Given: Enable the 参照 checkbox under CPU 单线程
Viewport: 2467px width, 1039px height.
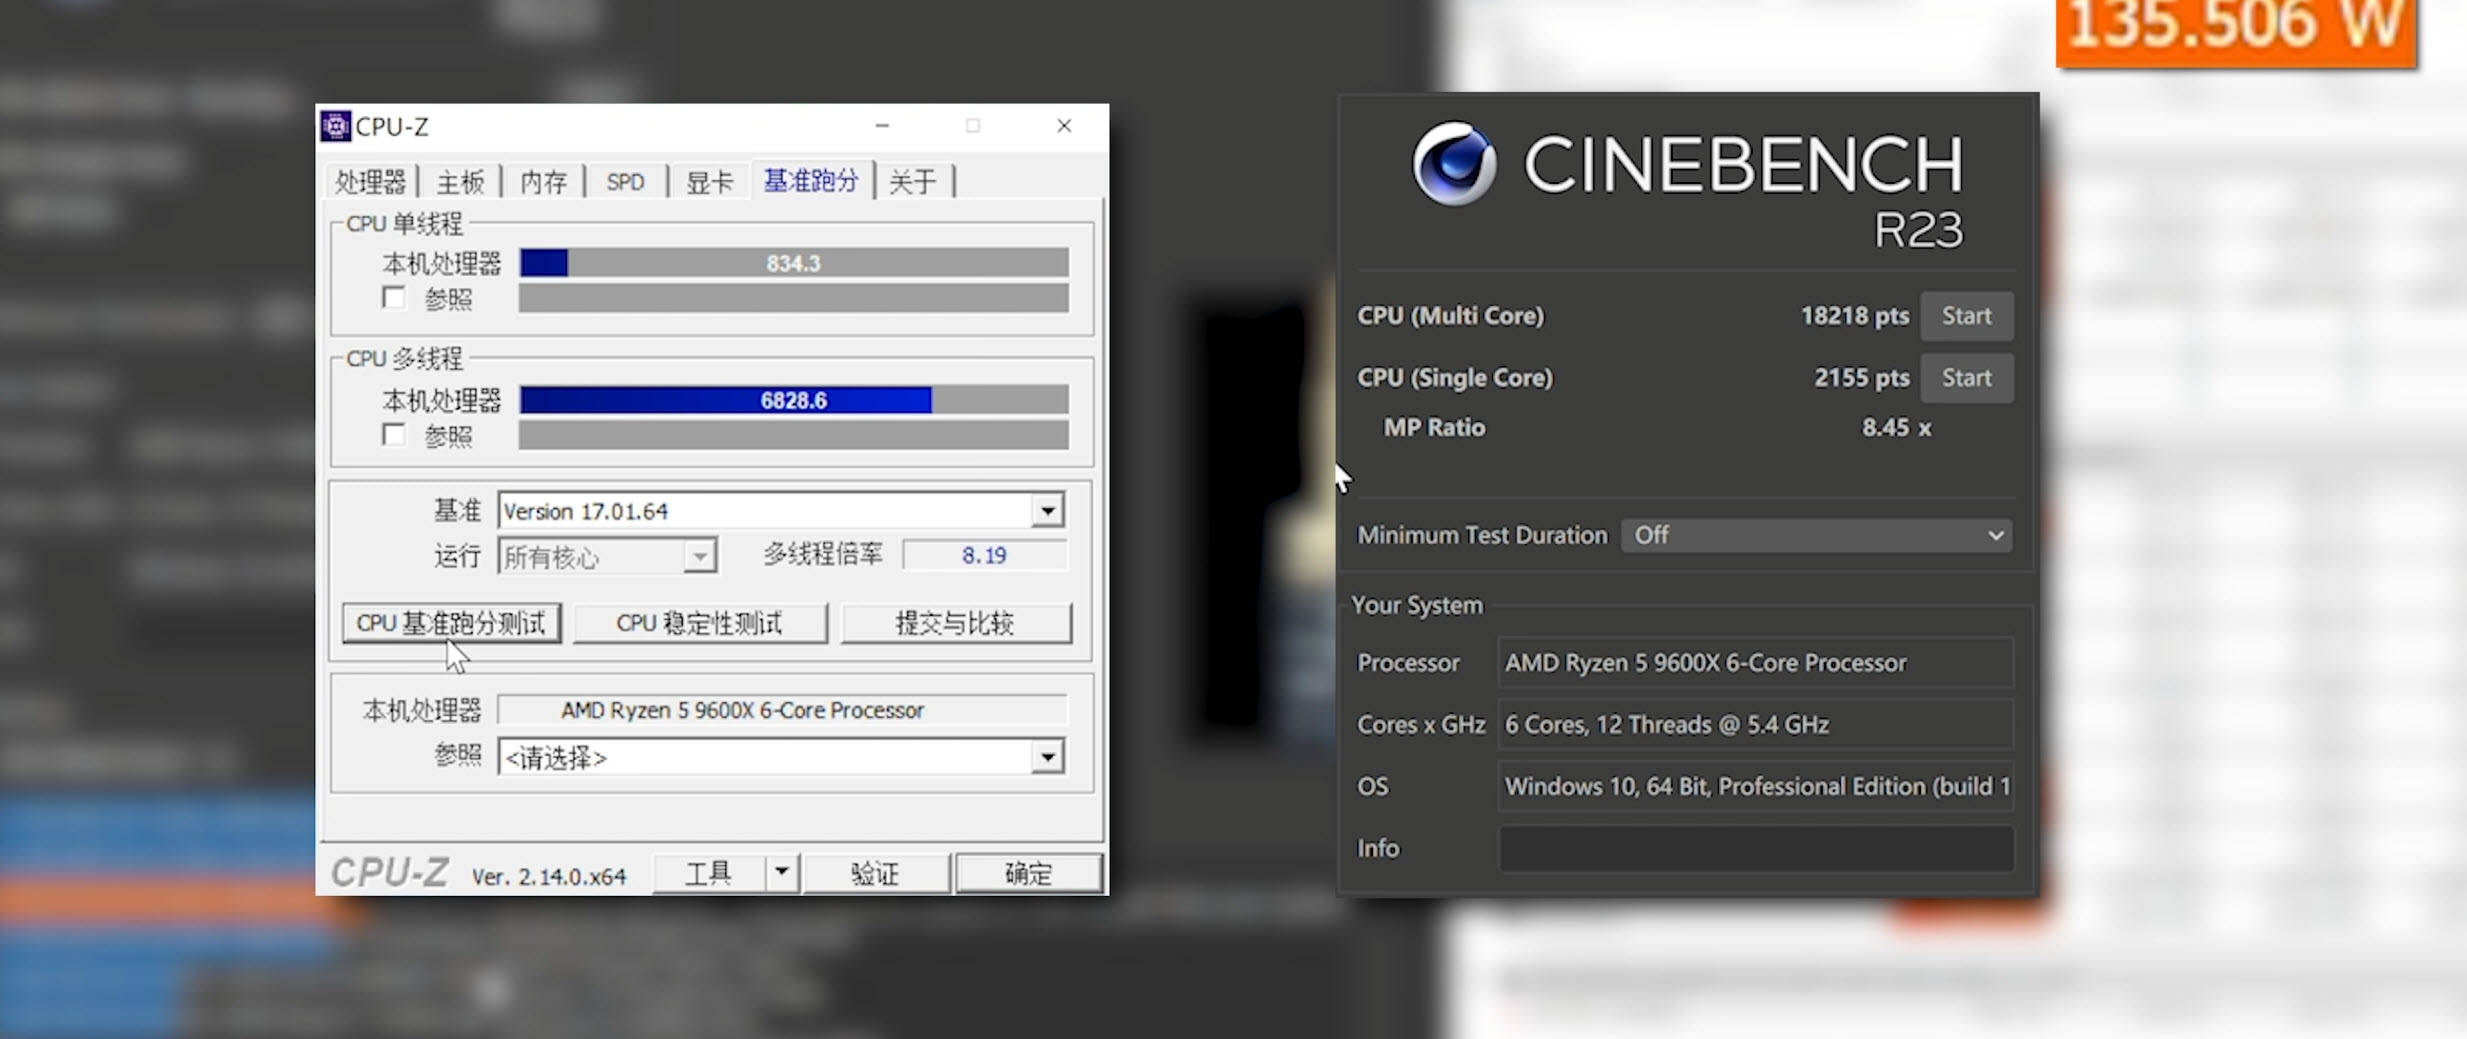Looking at the screenshot, I should [394, 298].
